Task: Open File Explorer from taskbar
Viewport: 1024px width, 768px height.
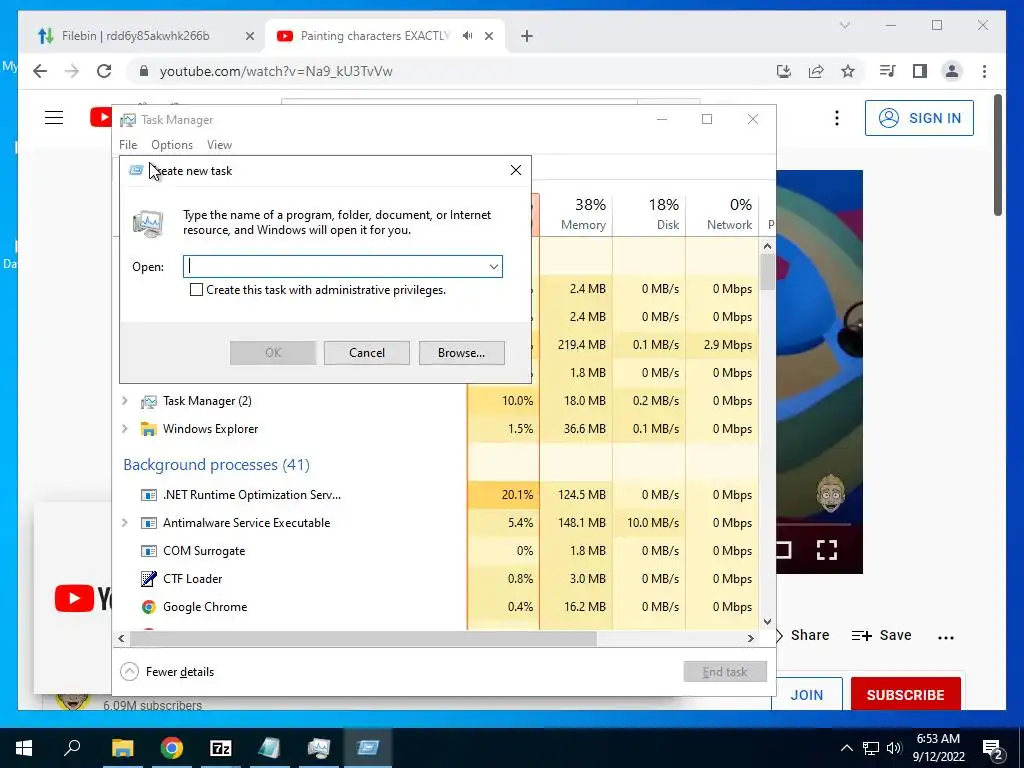Action: point(122,748)
